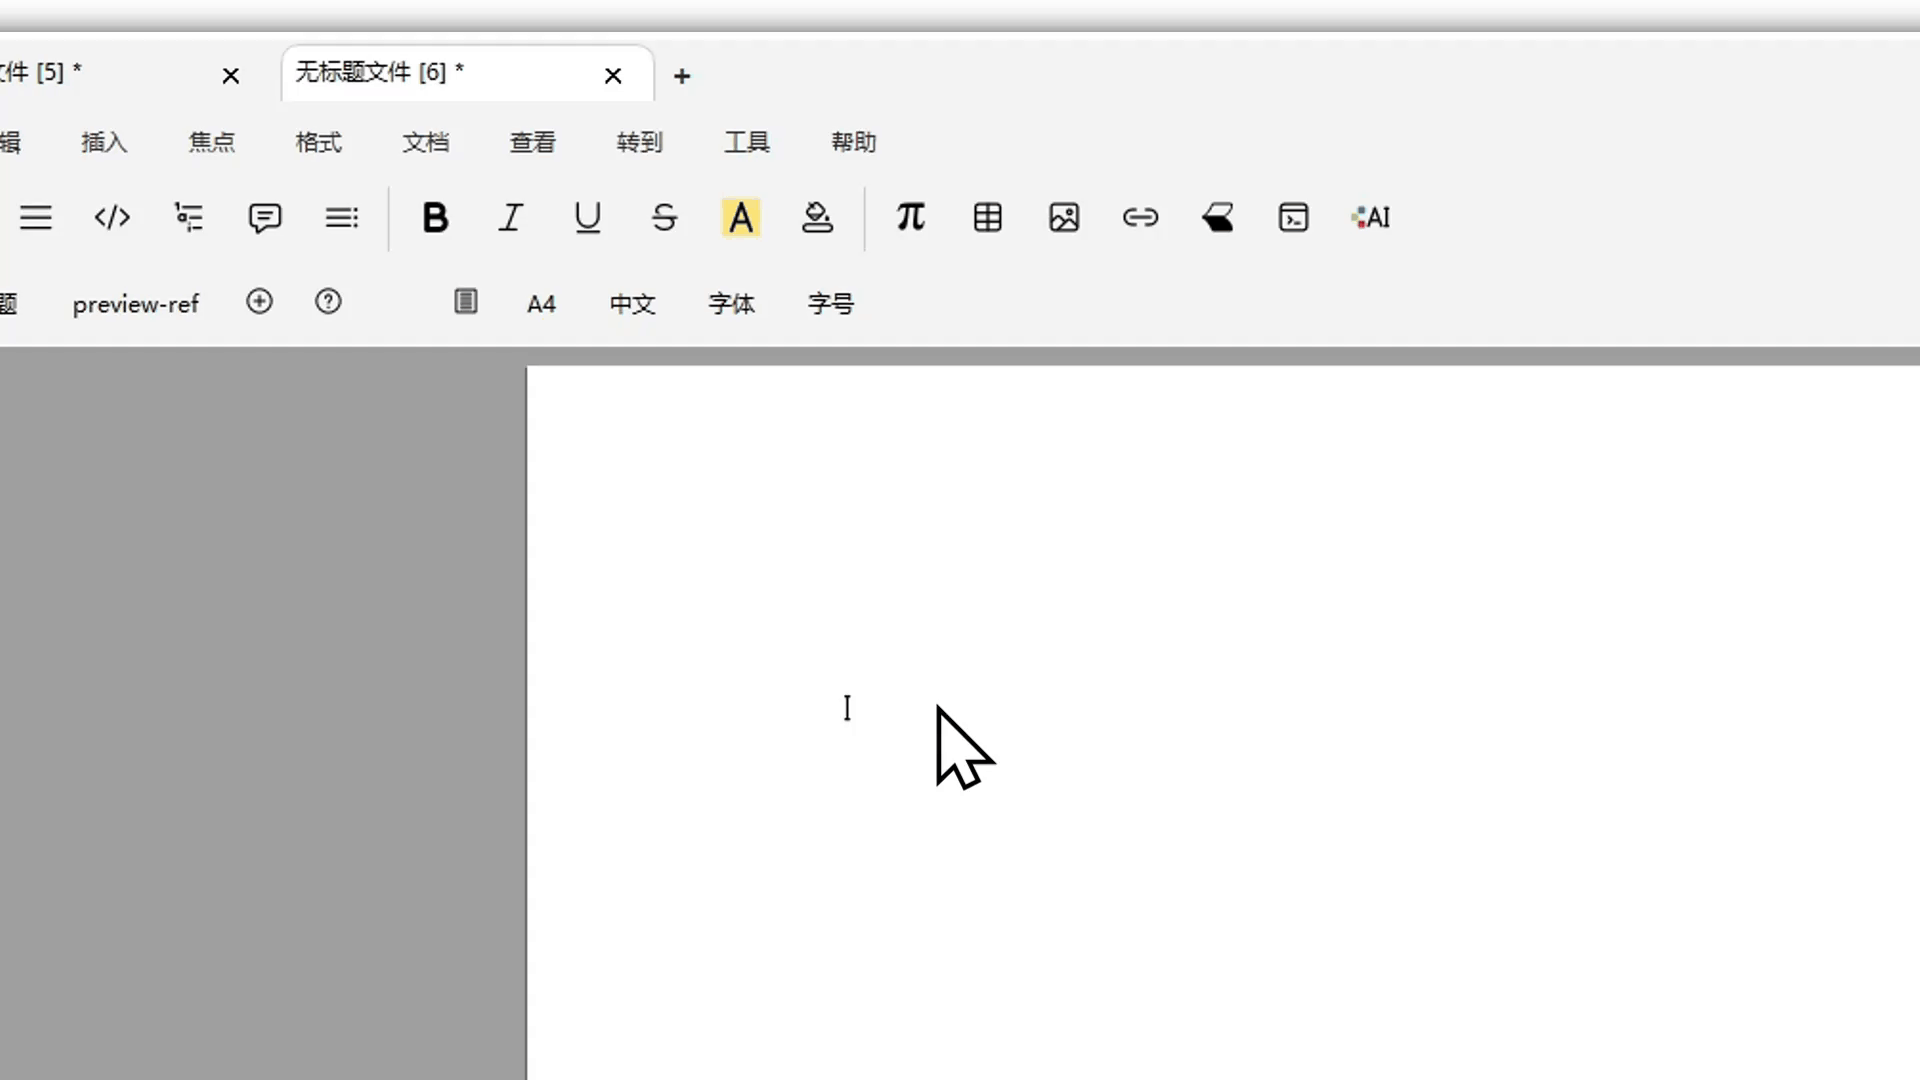The height and width of the screenshot is (1080, 1920).
Task: Open the 工具 menu
Action: 747,142
